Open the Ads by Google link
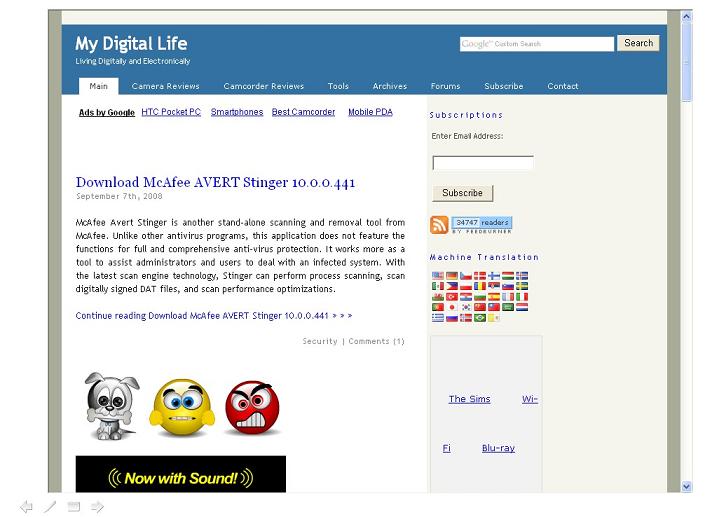The width and height of the screenshot is (712, 517). tap(107, 112)
